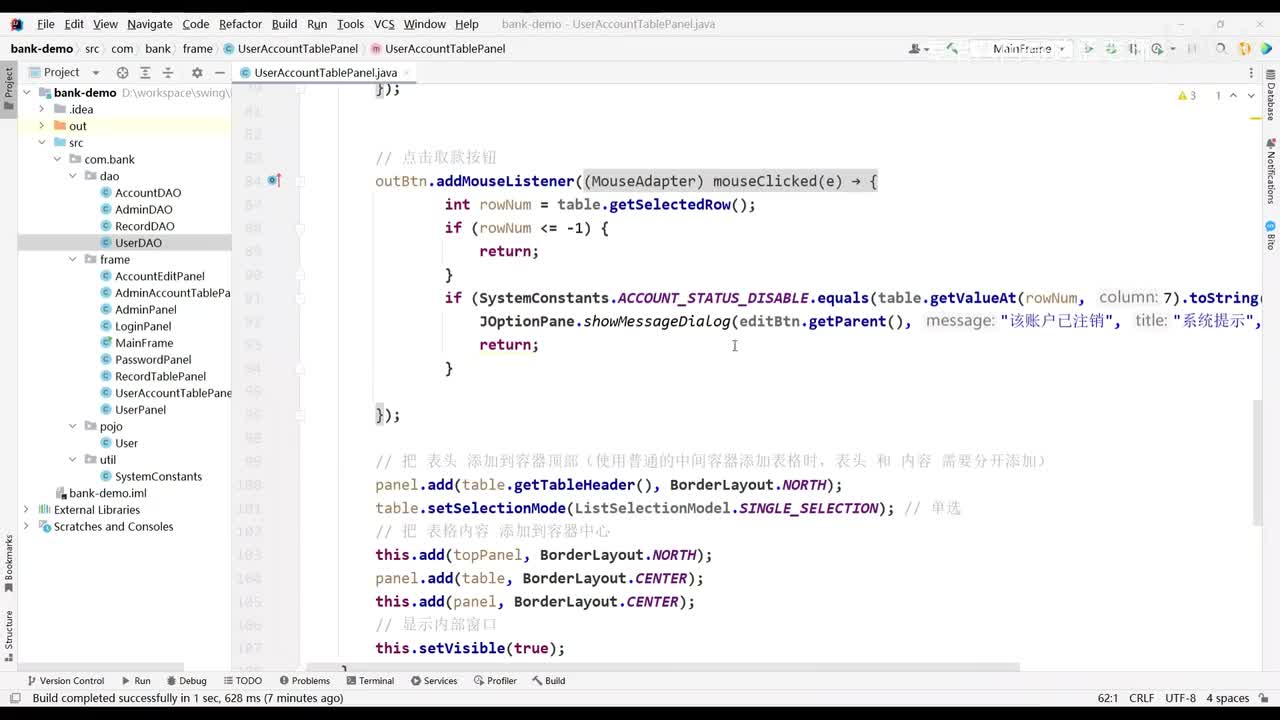
Task: Open the Profiler tool window
Action: point(494,681)
